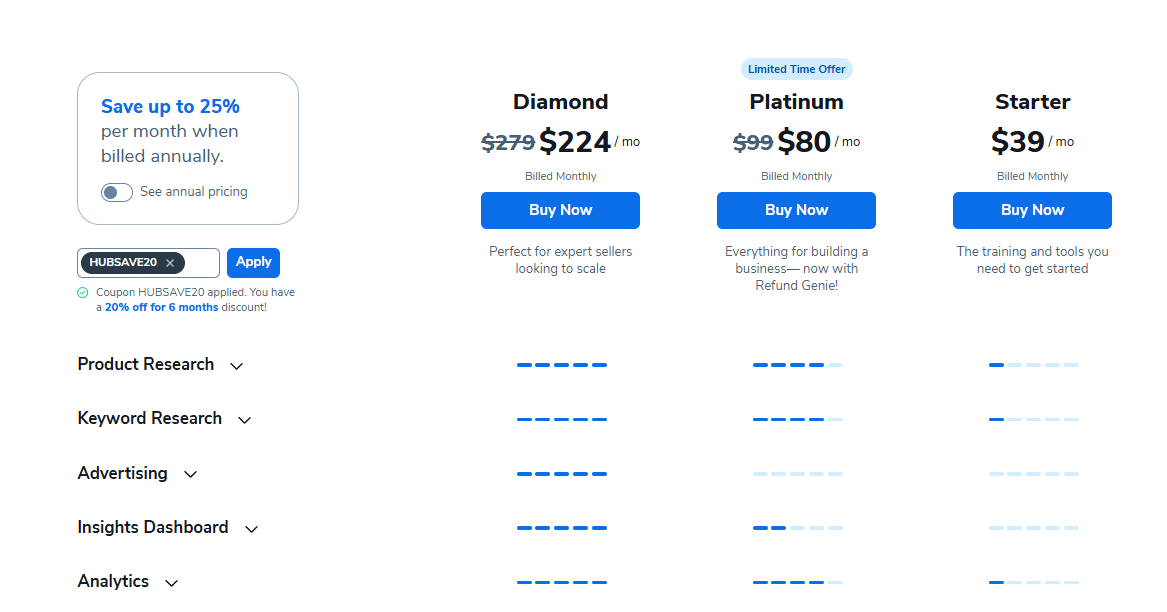Remove the HUBSAVE20 coupon tag
1167x612 pixels.
[170, 263]
